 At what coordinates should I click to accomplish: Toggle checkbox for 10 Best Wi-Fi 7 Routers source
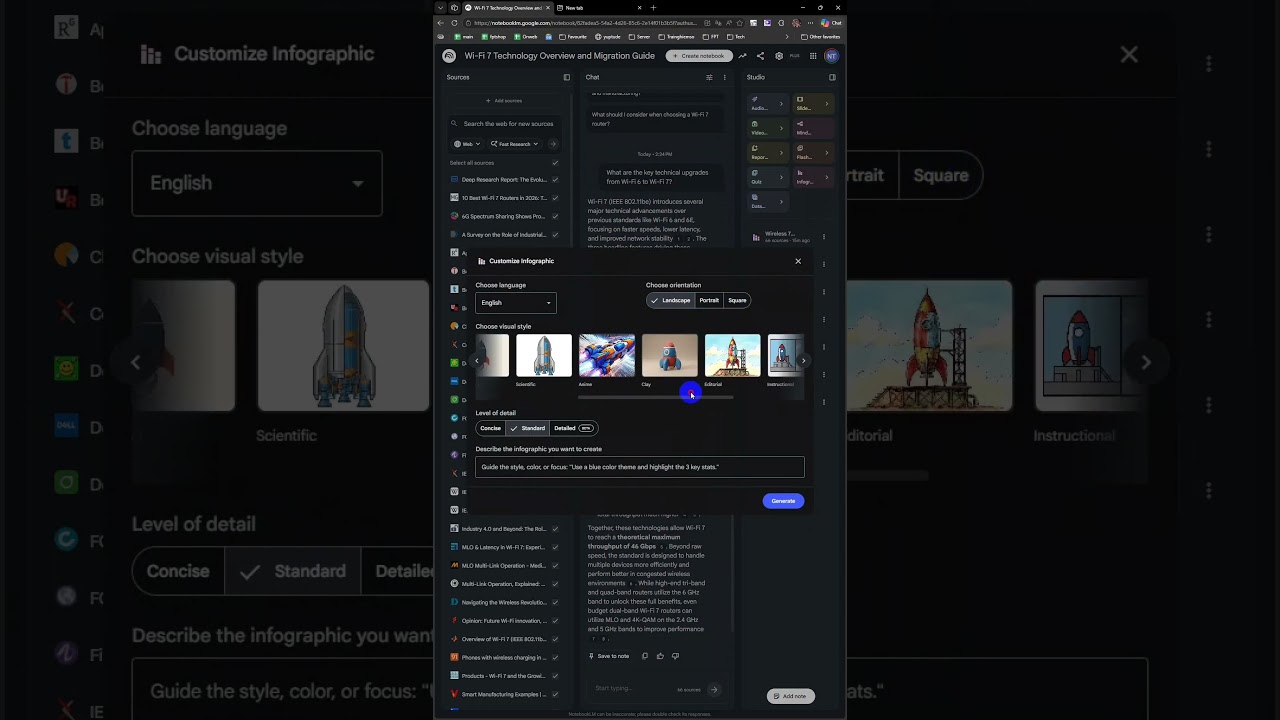pos(555,198)
